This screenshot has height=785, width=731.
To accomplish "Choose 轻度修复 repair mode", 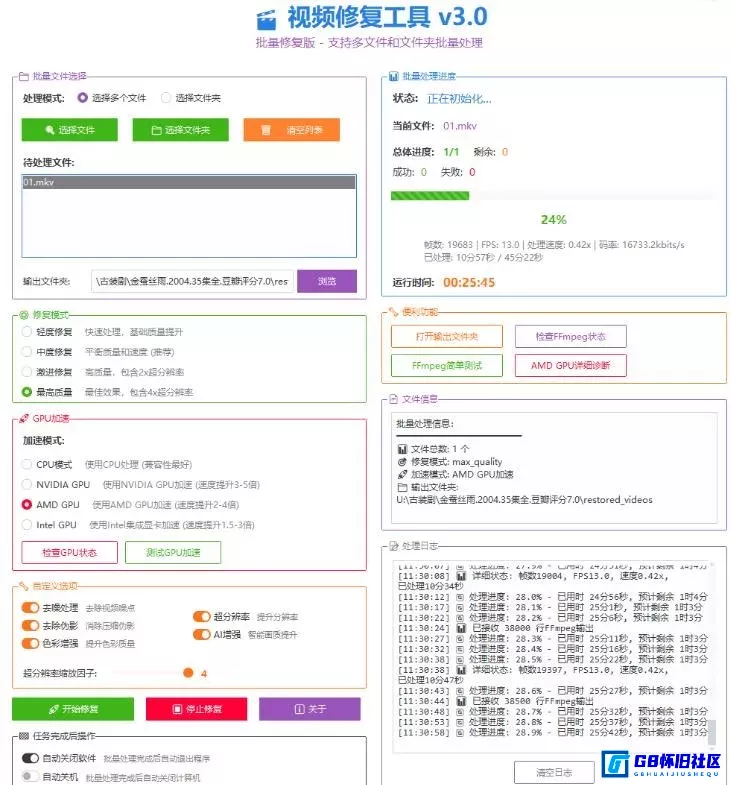I will point(27,331).
